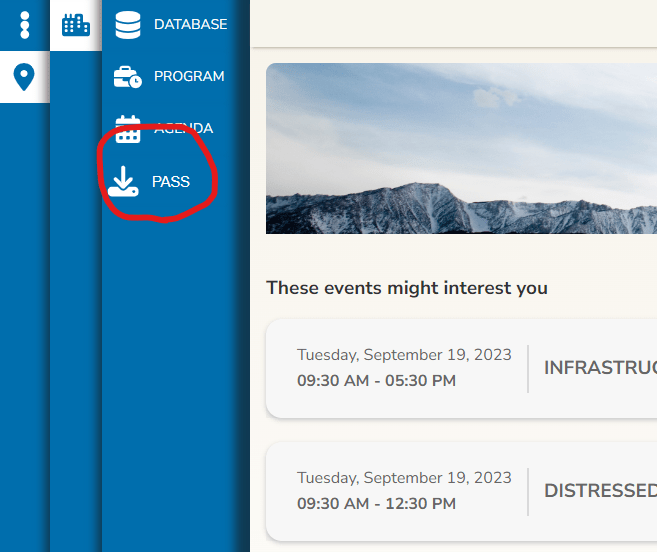Open the PROGRAM menu item
657x552 pixels.
tap(189, 76)
